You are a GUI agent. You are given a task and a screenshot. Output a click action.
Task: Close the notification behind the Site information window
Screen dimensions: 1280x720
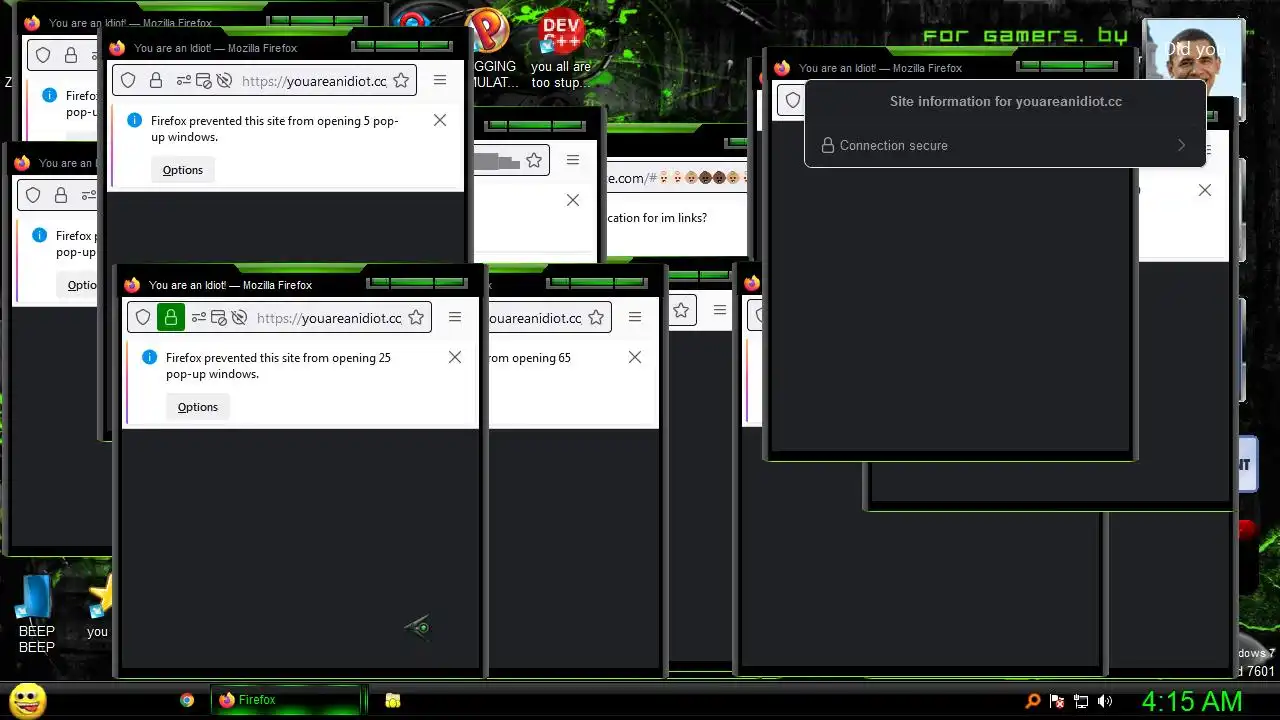click(1205, 190)
